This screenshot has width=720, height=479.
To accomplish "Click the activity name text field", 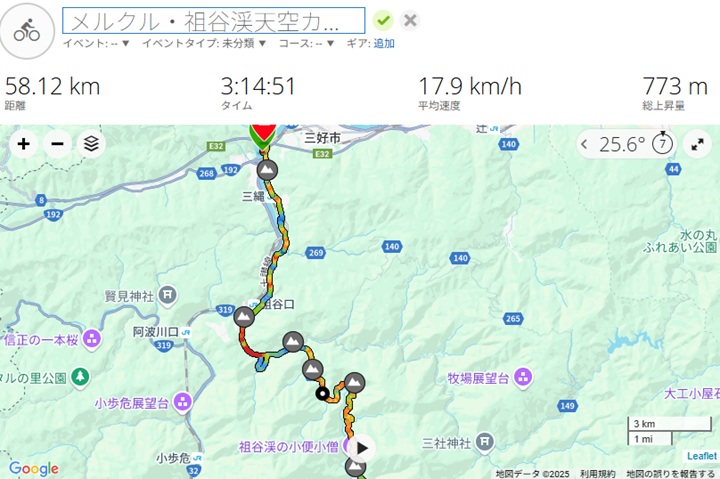I will [x=214, y=21].
